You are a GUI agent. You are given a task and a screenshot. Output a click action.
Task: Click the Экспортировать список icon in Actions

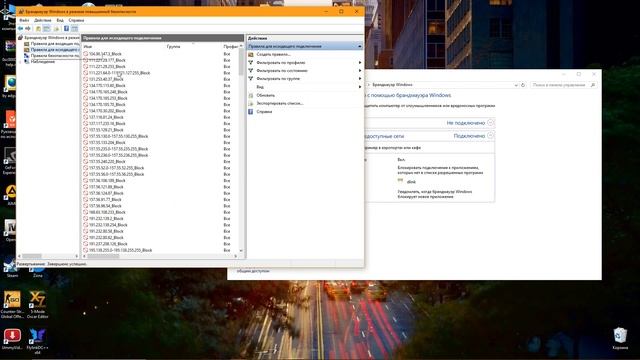(x=251, y=103)
